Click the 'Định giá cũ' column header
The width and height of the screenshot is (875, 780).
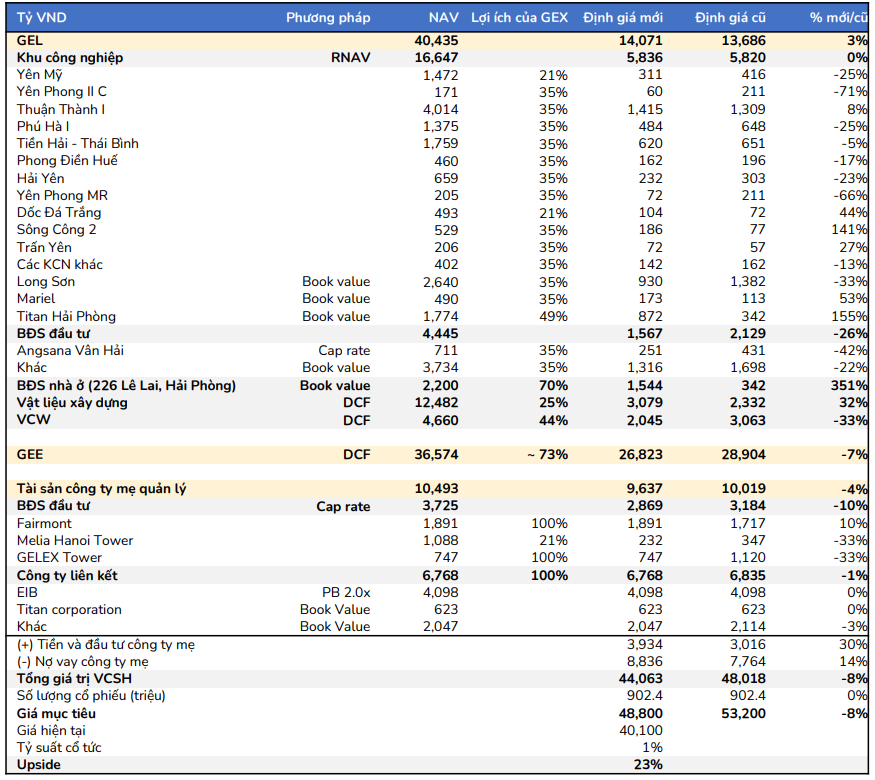click(x=730, y=18)
